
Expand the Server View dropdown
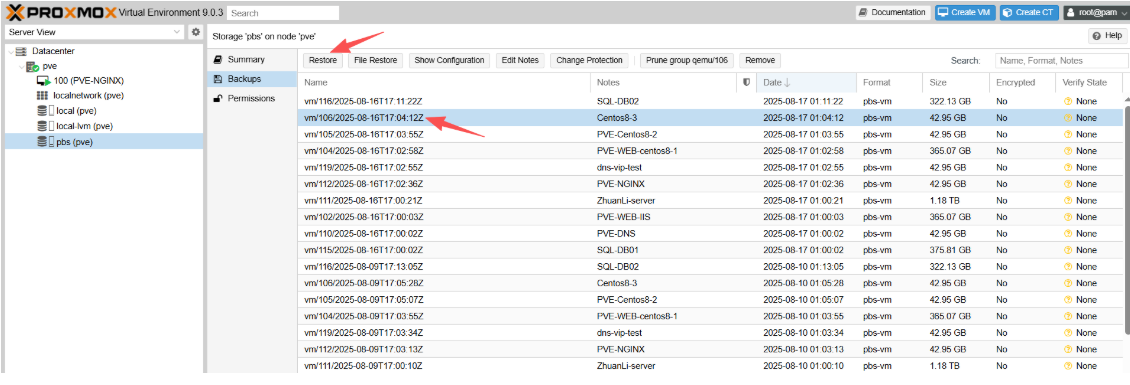click(x=178, y=32)
